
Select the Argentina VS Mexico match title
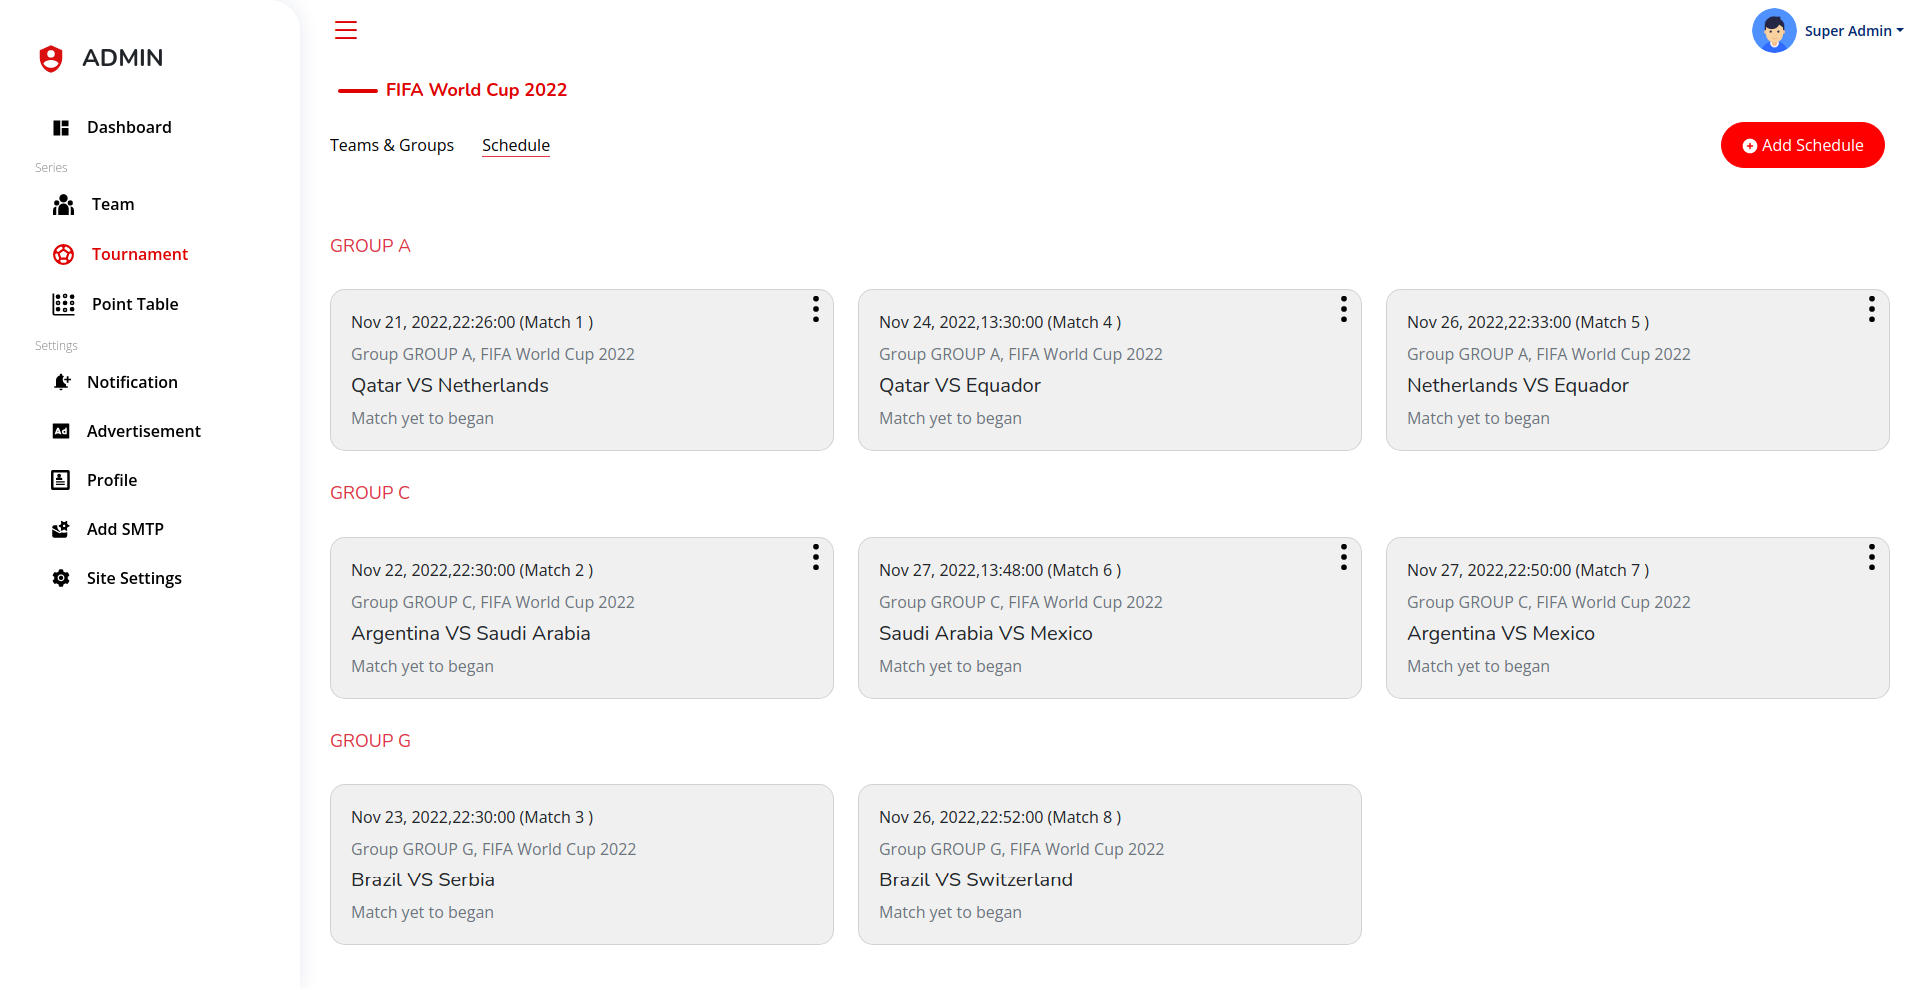point(1501,634)
